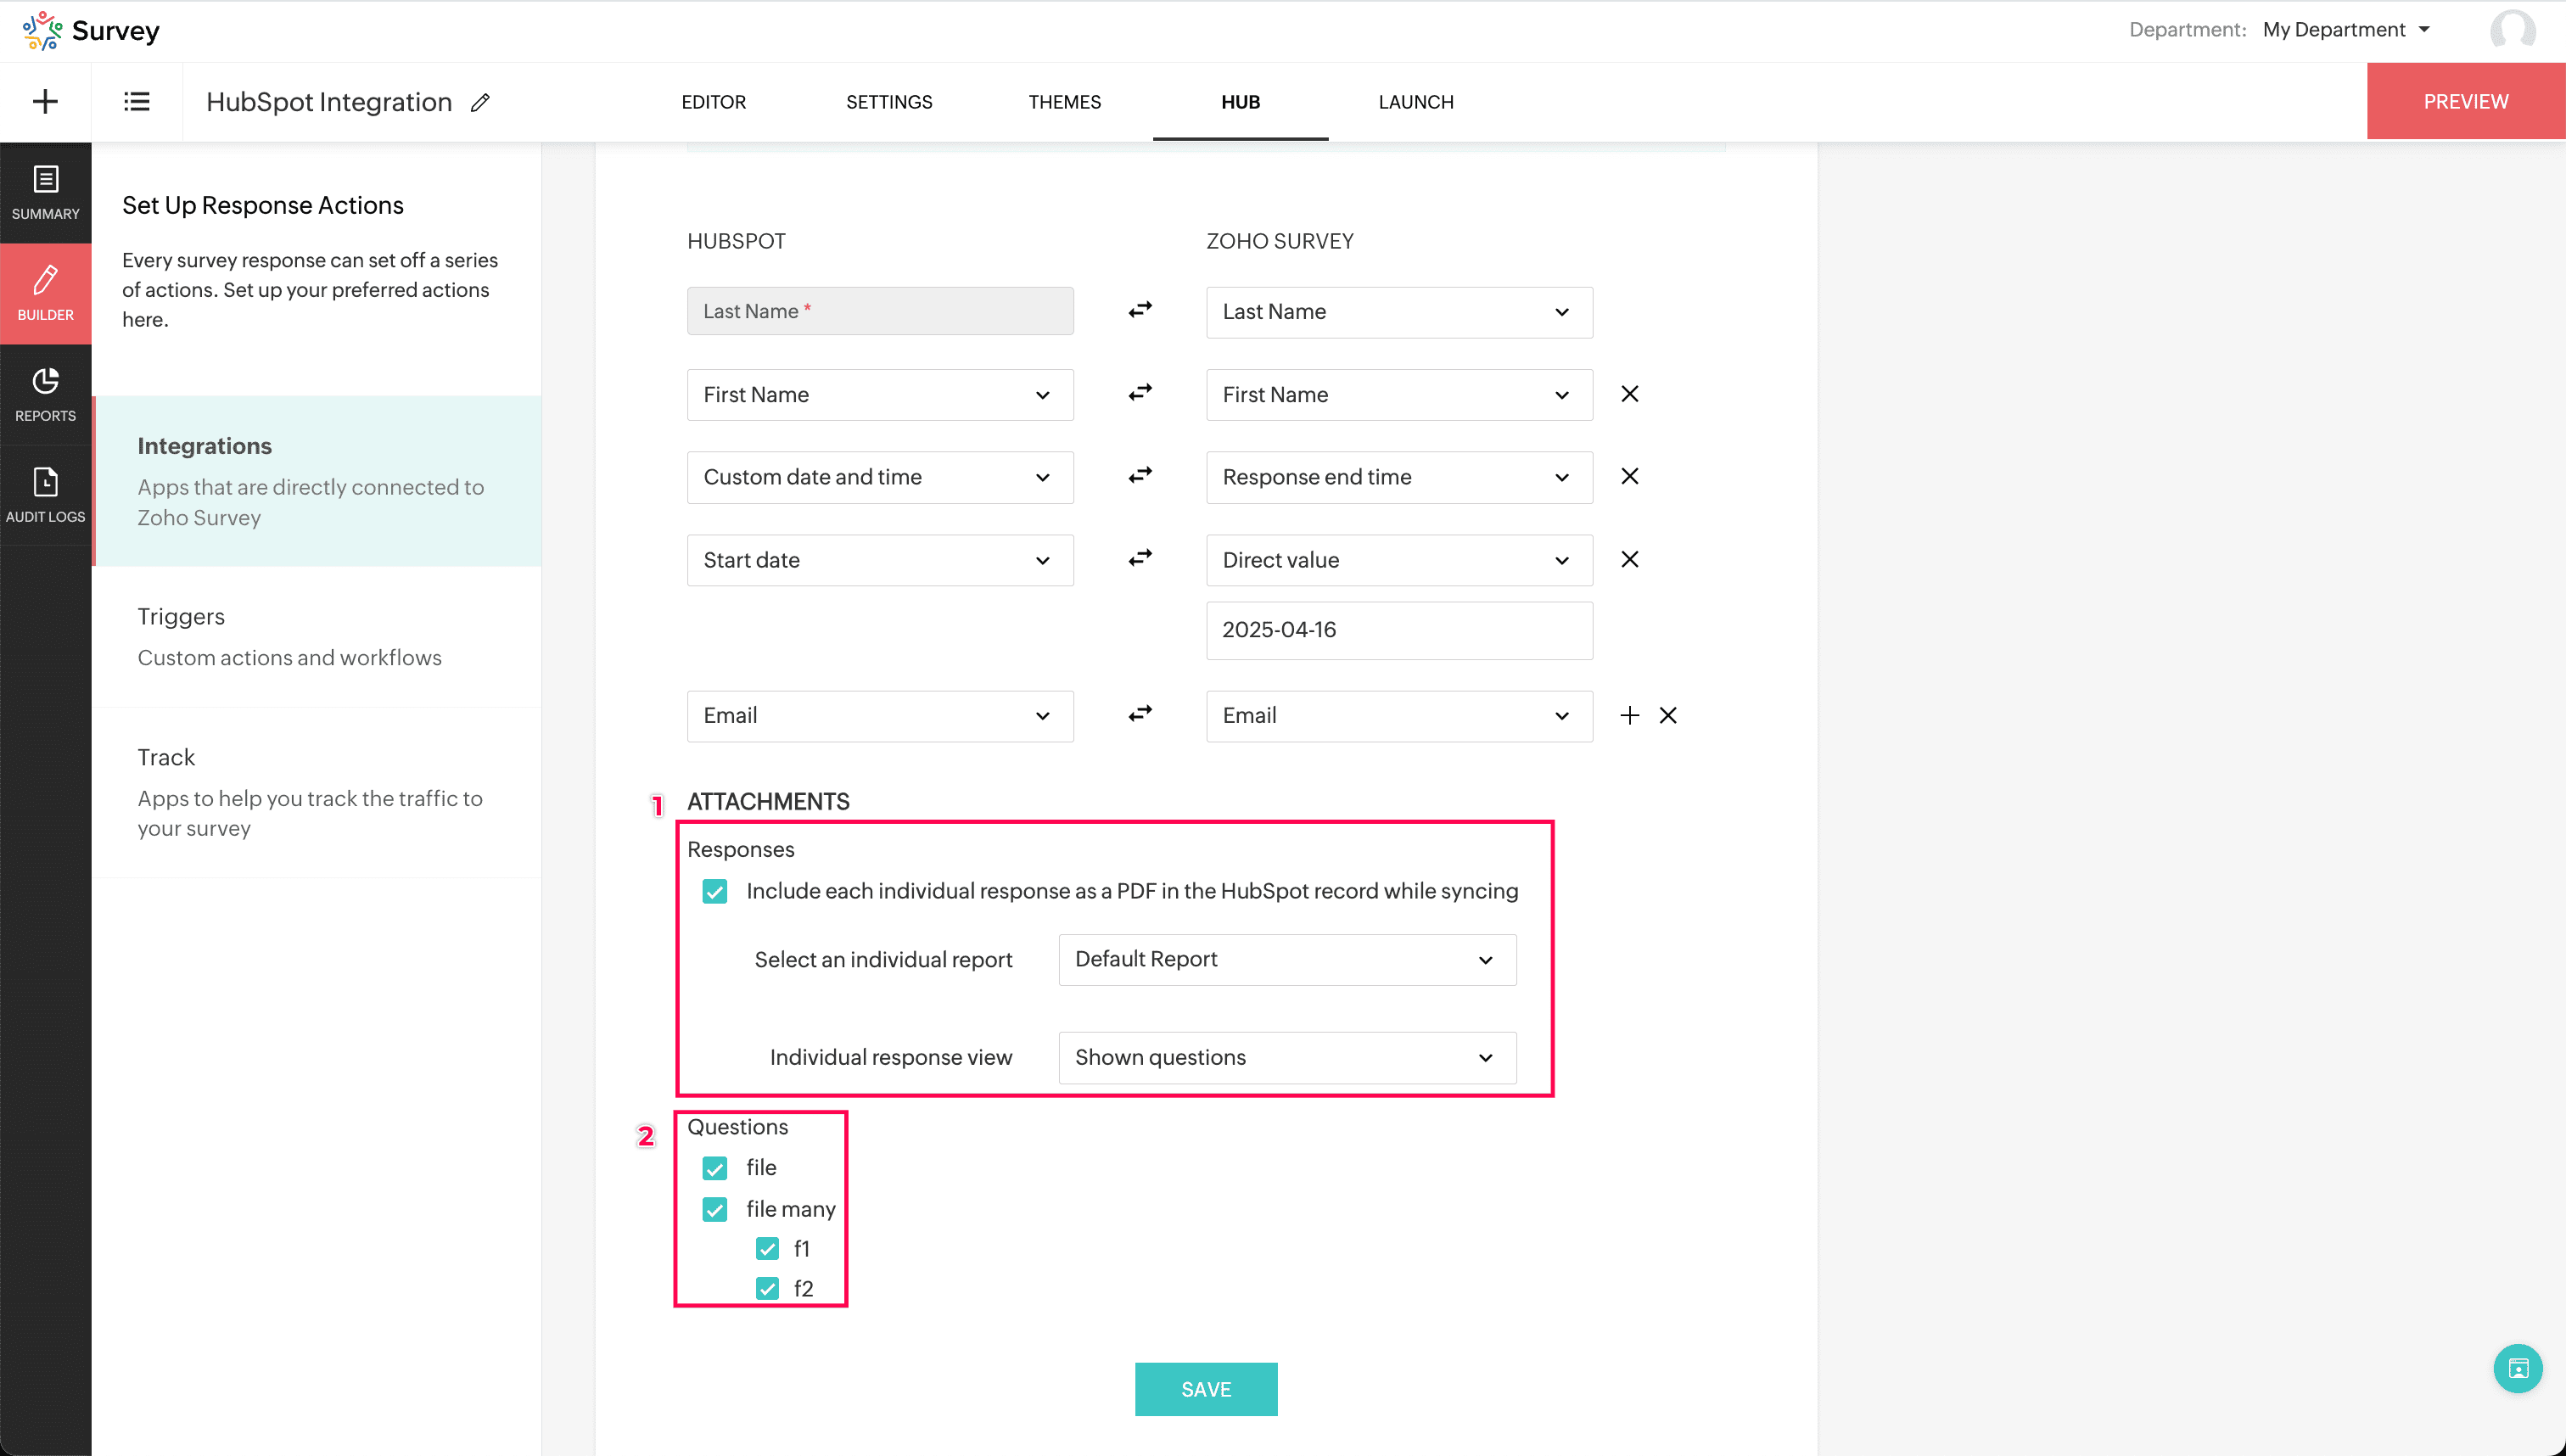The image size is (2566, 1456).
Task: Select Triggers in the left panel
Action: click(318, 637)
